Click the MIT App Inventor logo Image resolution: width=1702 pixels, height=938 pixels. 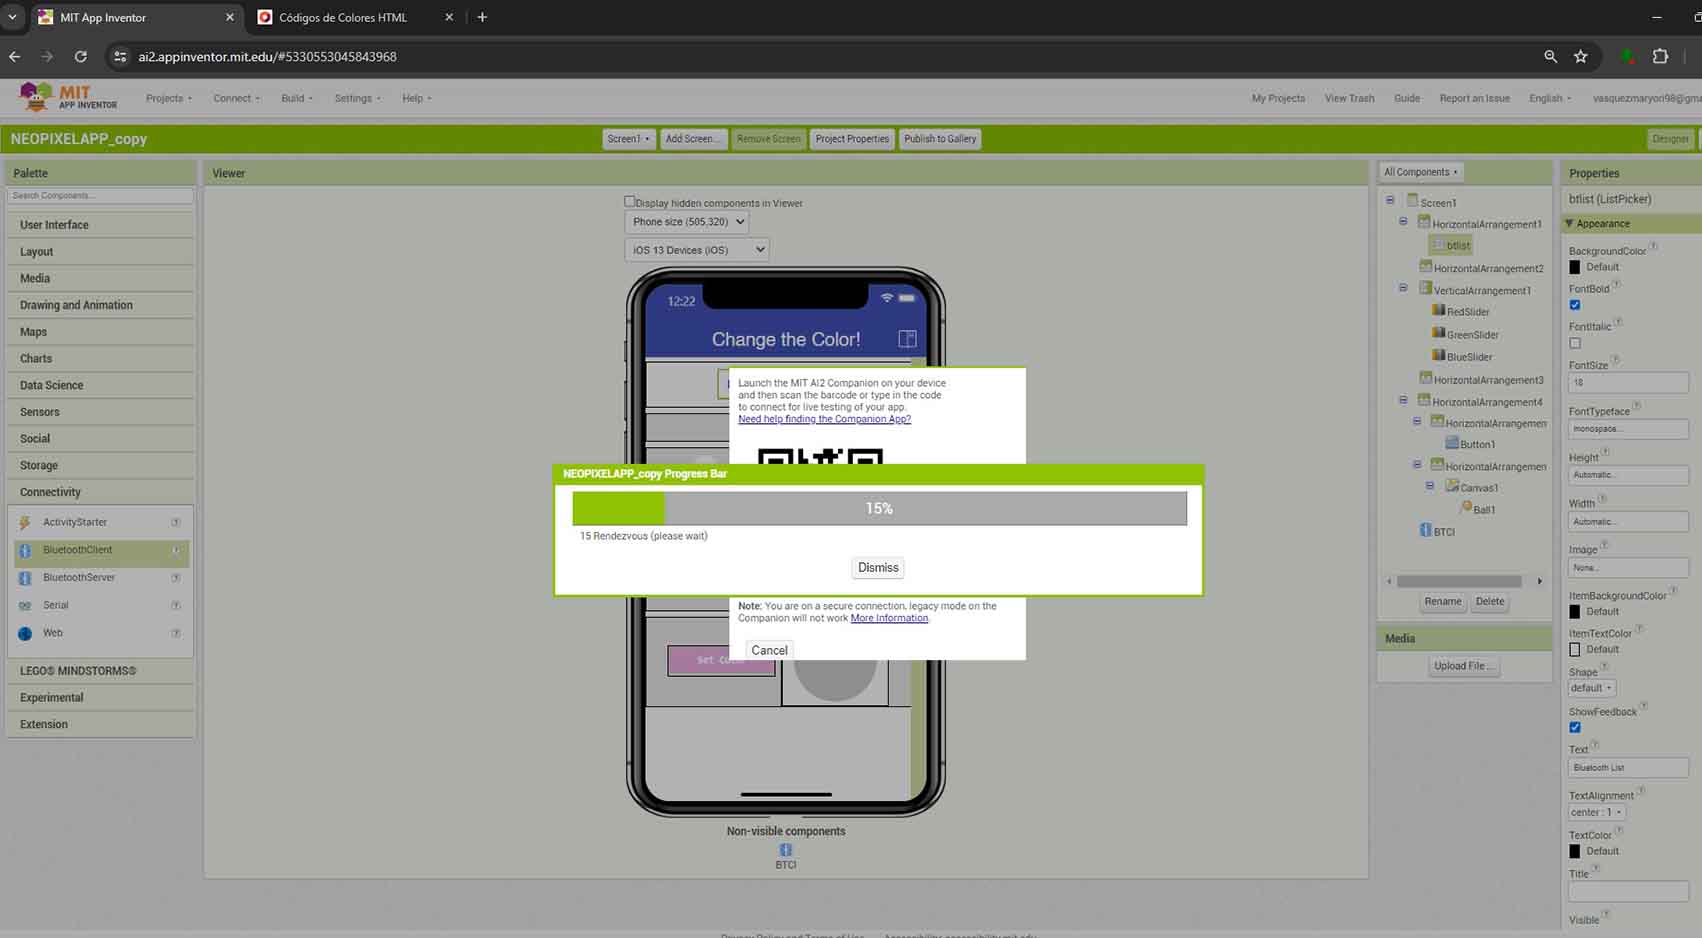point(68,97)
